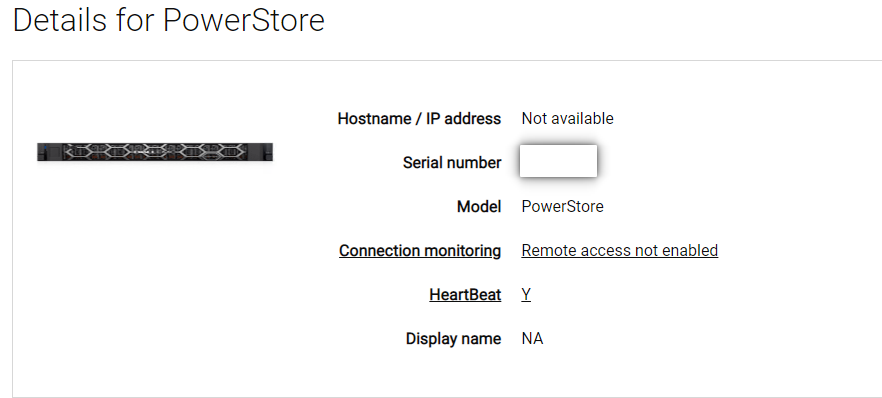The image size is (882, 398).
Task: Select the NA display name value
Action: click(532, 338)
